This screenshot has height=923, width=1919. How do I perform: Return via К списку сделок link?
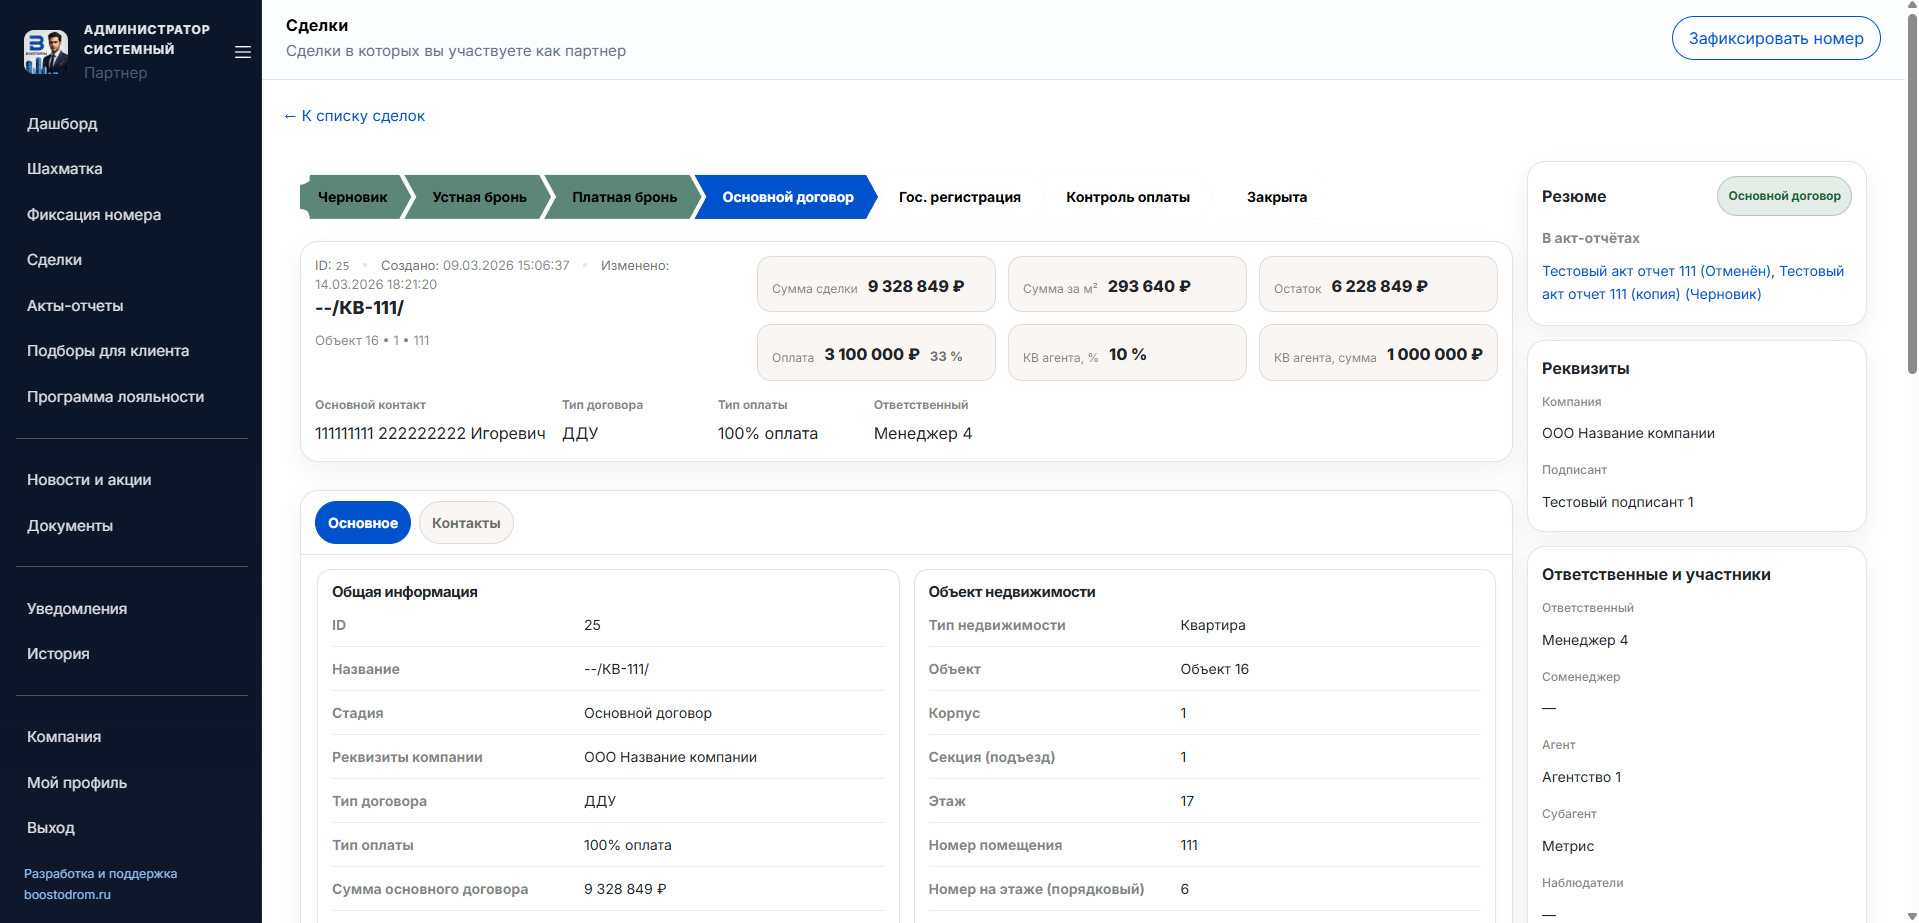[x=355, y=116]
